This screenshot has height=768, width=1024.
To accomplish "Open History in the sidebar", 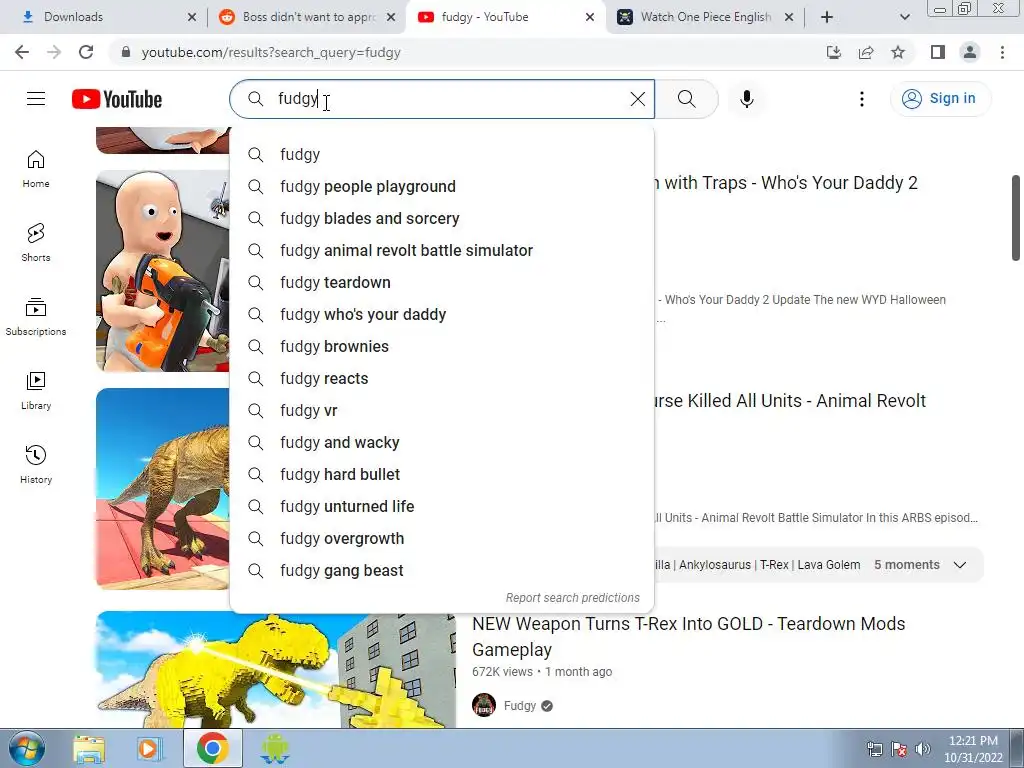I will 36,464.
